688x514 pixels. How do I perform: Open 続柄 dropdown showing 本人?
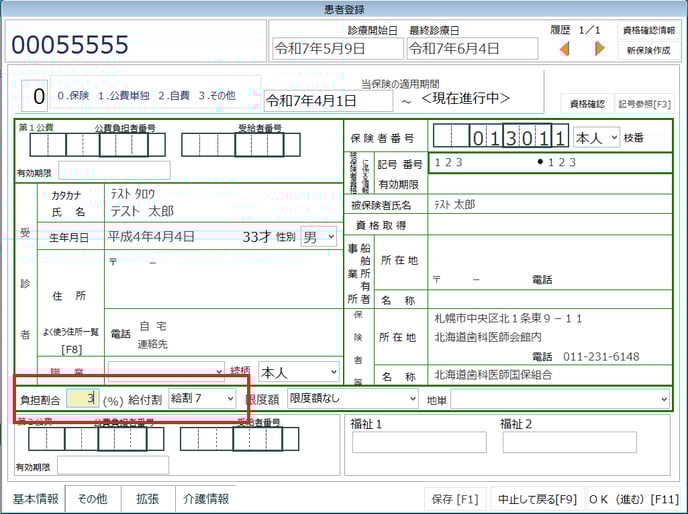click(299, 373)
